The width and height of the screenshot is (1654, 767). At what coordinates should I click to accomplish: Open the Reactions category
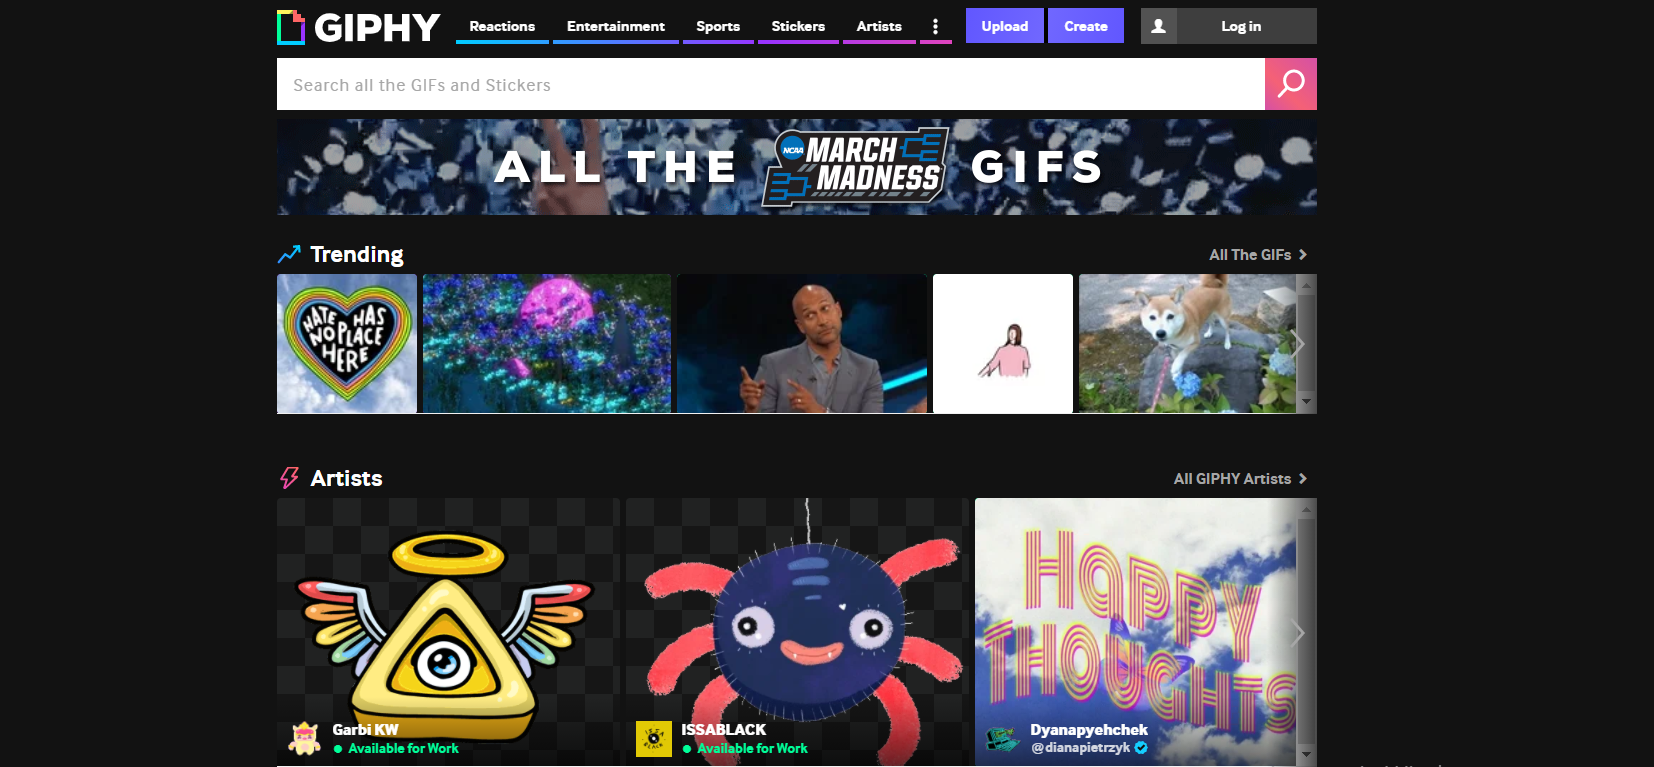502,26
